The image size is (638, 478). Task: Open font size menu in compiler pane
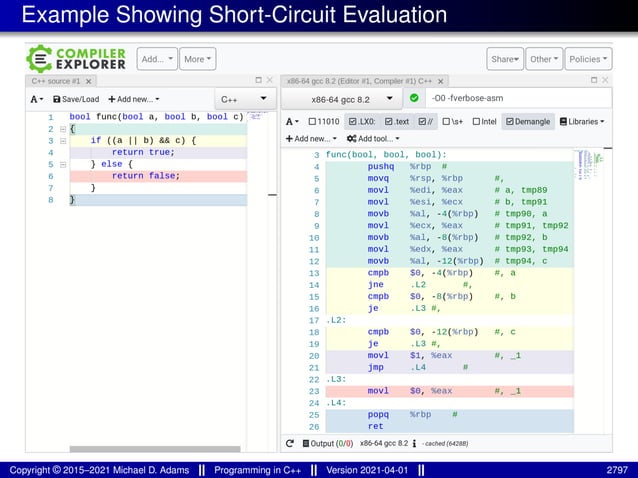pyautogui.click(x=292, y=122)
